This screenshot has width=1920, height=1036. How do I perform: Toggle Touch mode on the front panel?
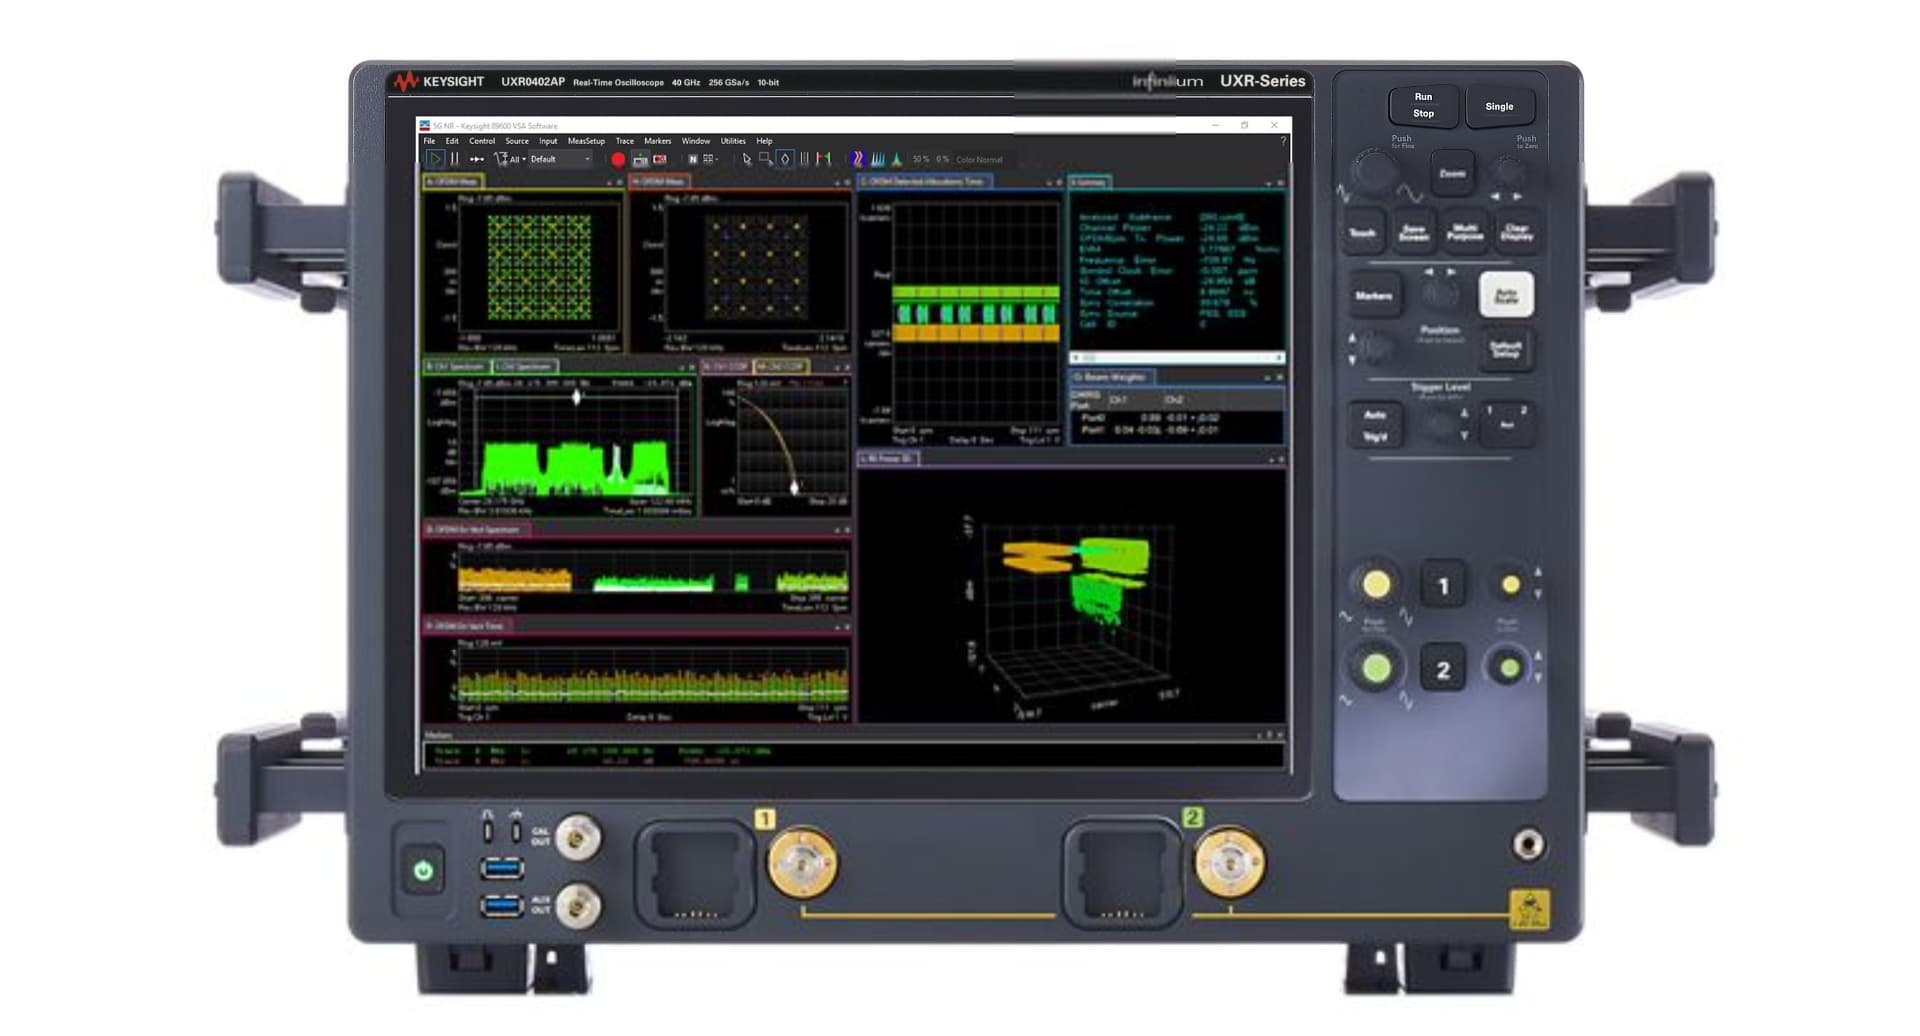click(1362, 230)
